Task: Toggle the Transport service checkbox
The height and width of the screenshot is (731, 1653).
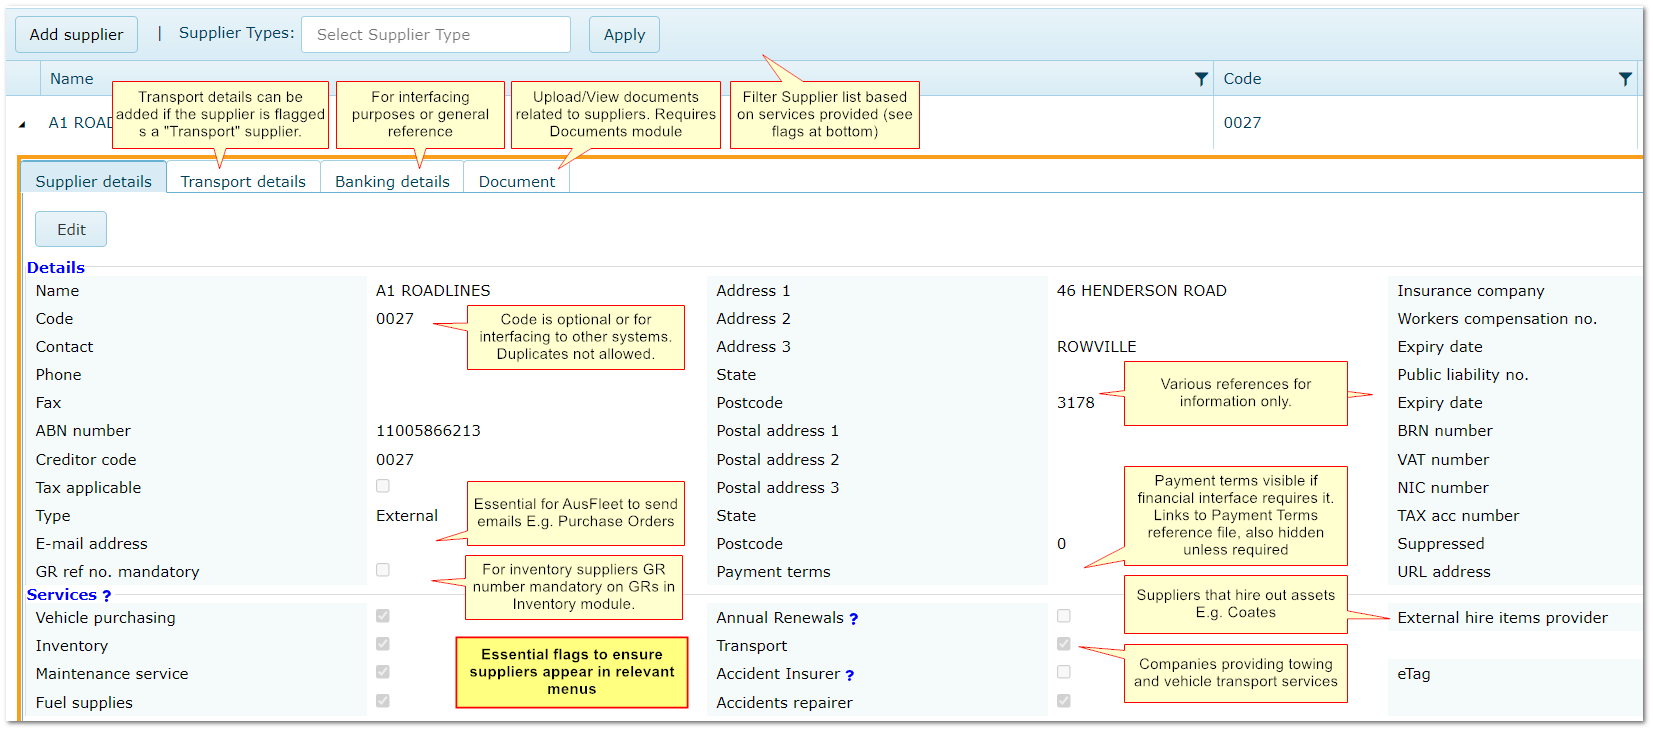Action: coord(1064,644)
